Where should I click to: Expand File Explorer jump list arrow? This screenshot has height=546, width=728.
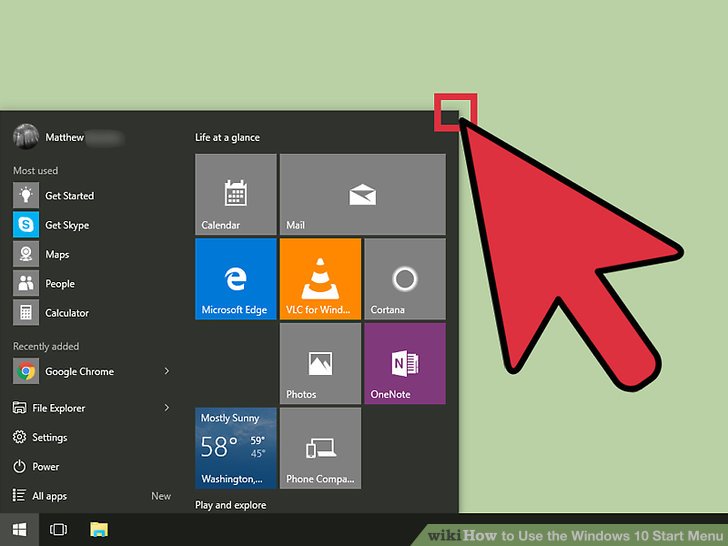click(x=167, y=408)
